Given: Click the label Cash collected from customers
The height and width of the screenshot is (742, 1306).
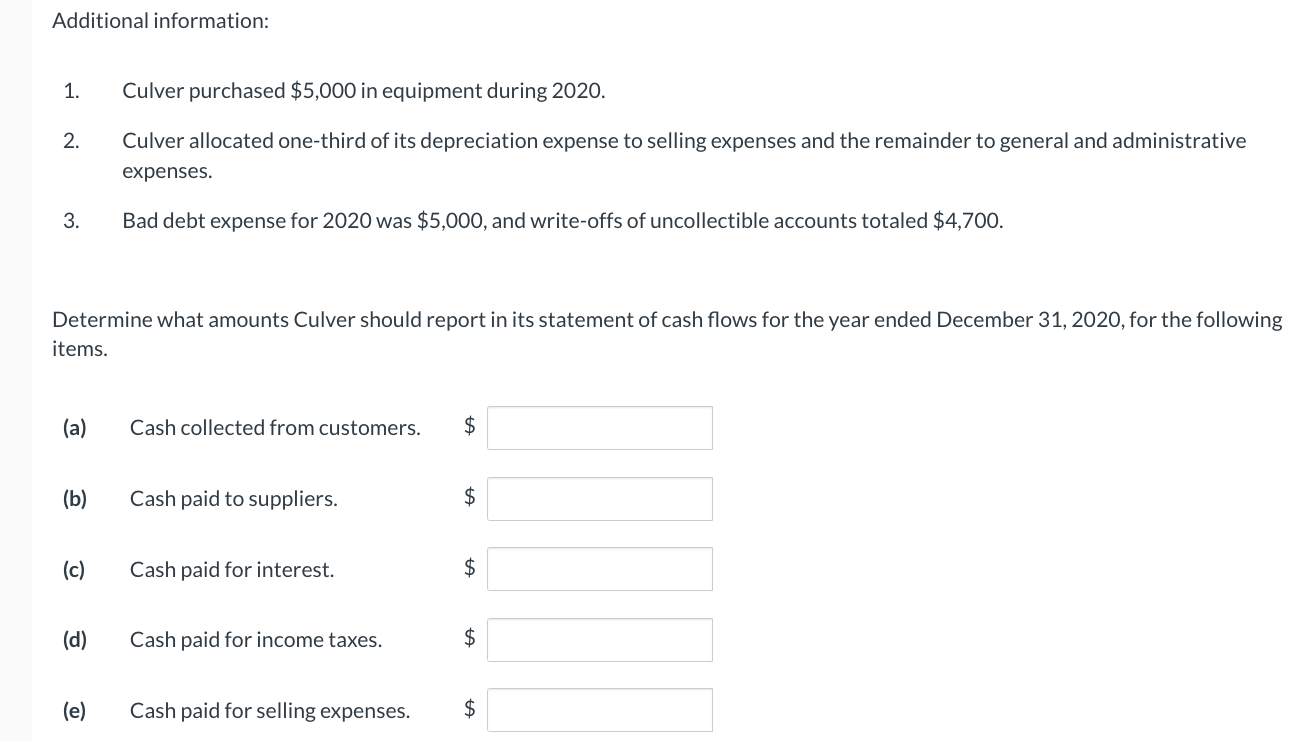Looking at the screenshot, I should click(274, 427).
